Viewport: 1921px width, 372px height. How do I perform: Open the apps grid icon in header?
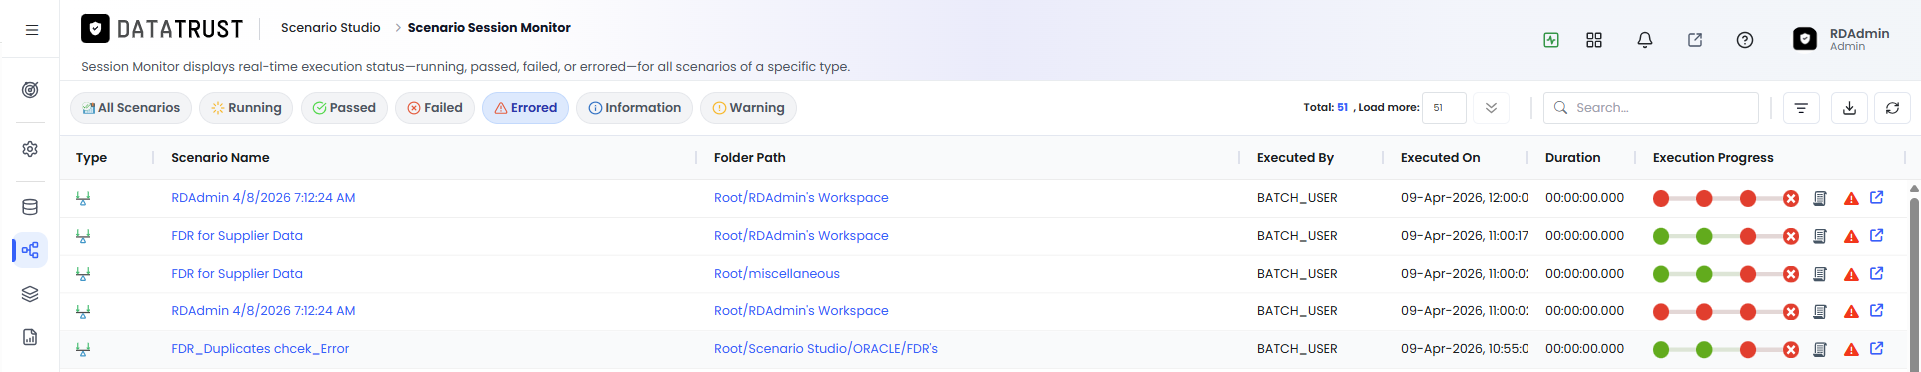click(1594, 40)
